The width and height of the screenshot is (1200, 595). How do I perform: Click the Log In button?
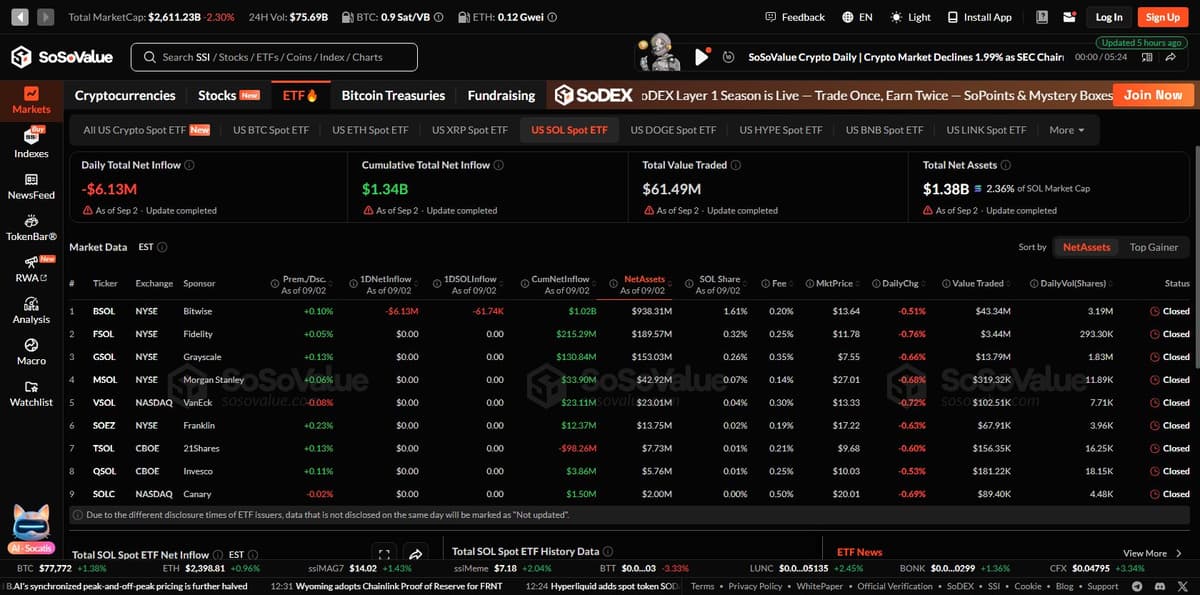coord(1109,17)
